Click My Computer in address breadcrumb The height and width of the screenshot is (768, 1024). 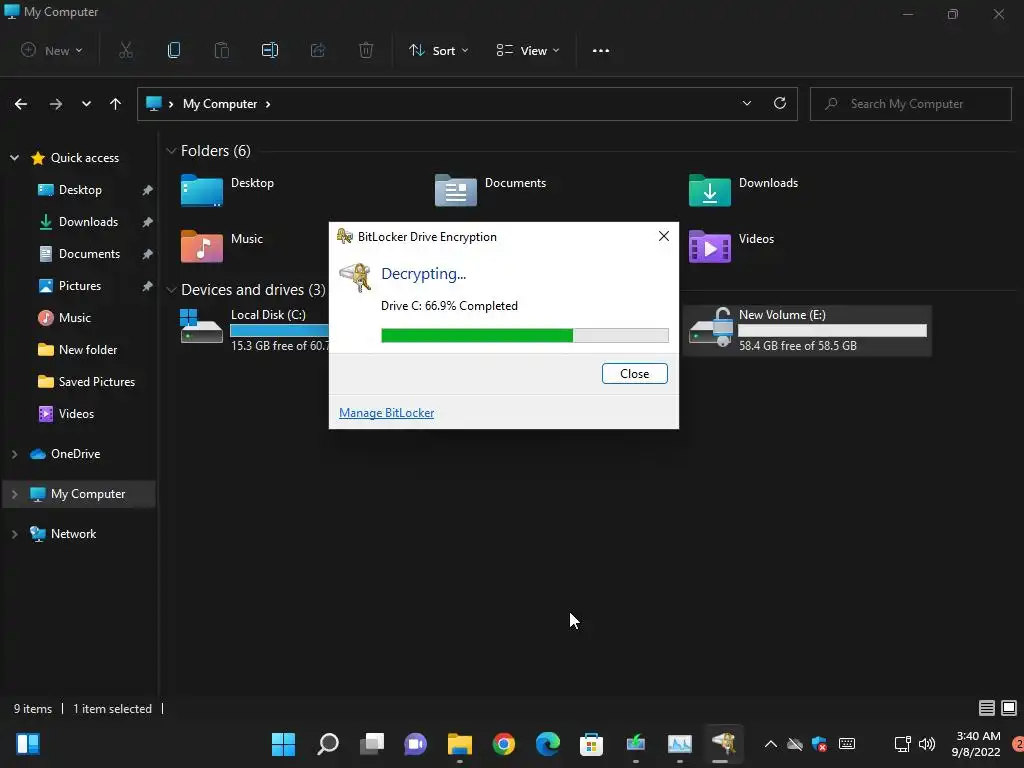(x=219, y=104)
